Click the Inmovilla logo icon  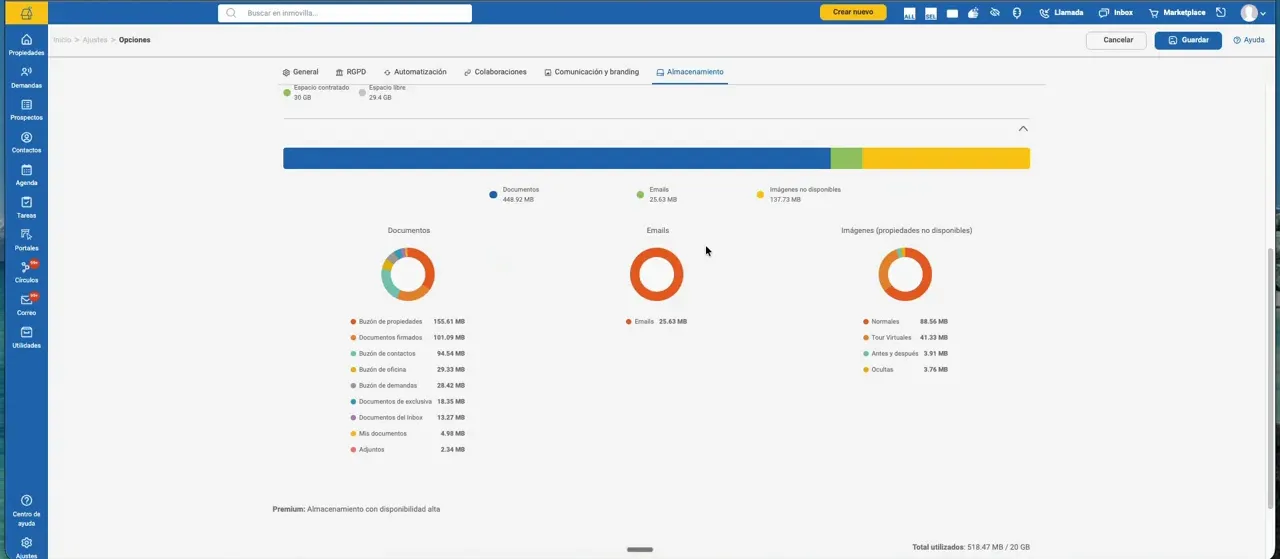pos(26,13)
